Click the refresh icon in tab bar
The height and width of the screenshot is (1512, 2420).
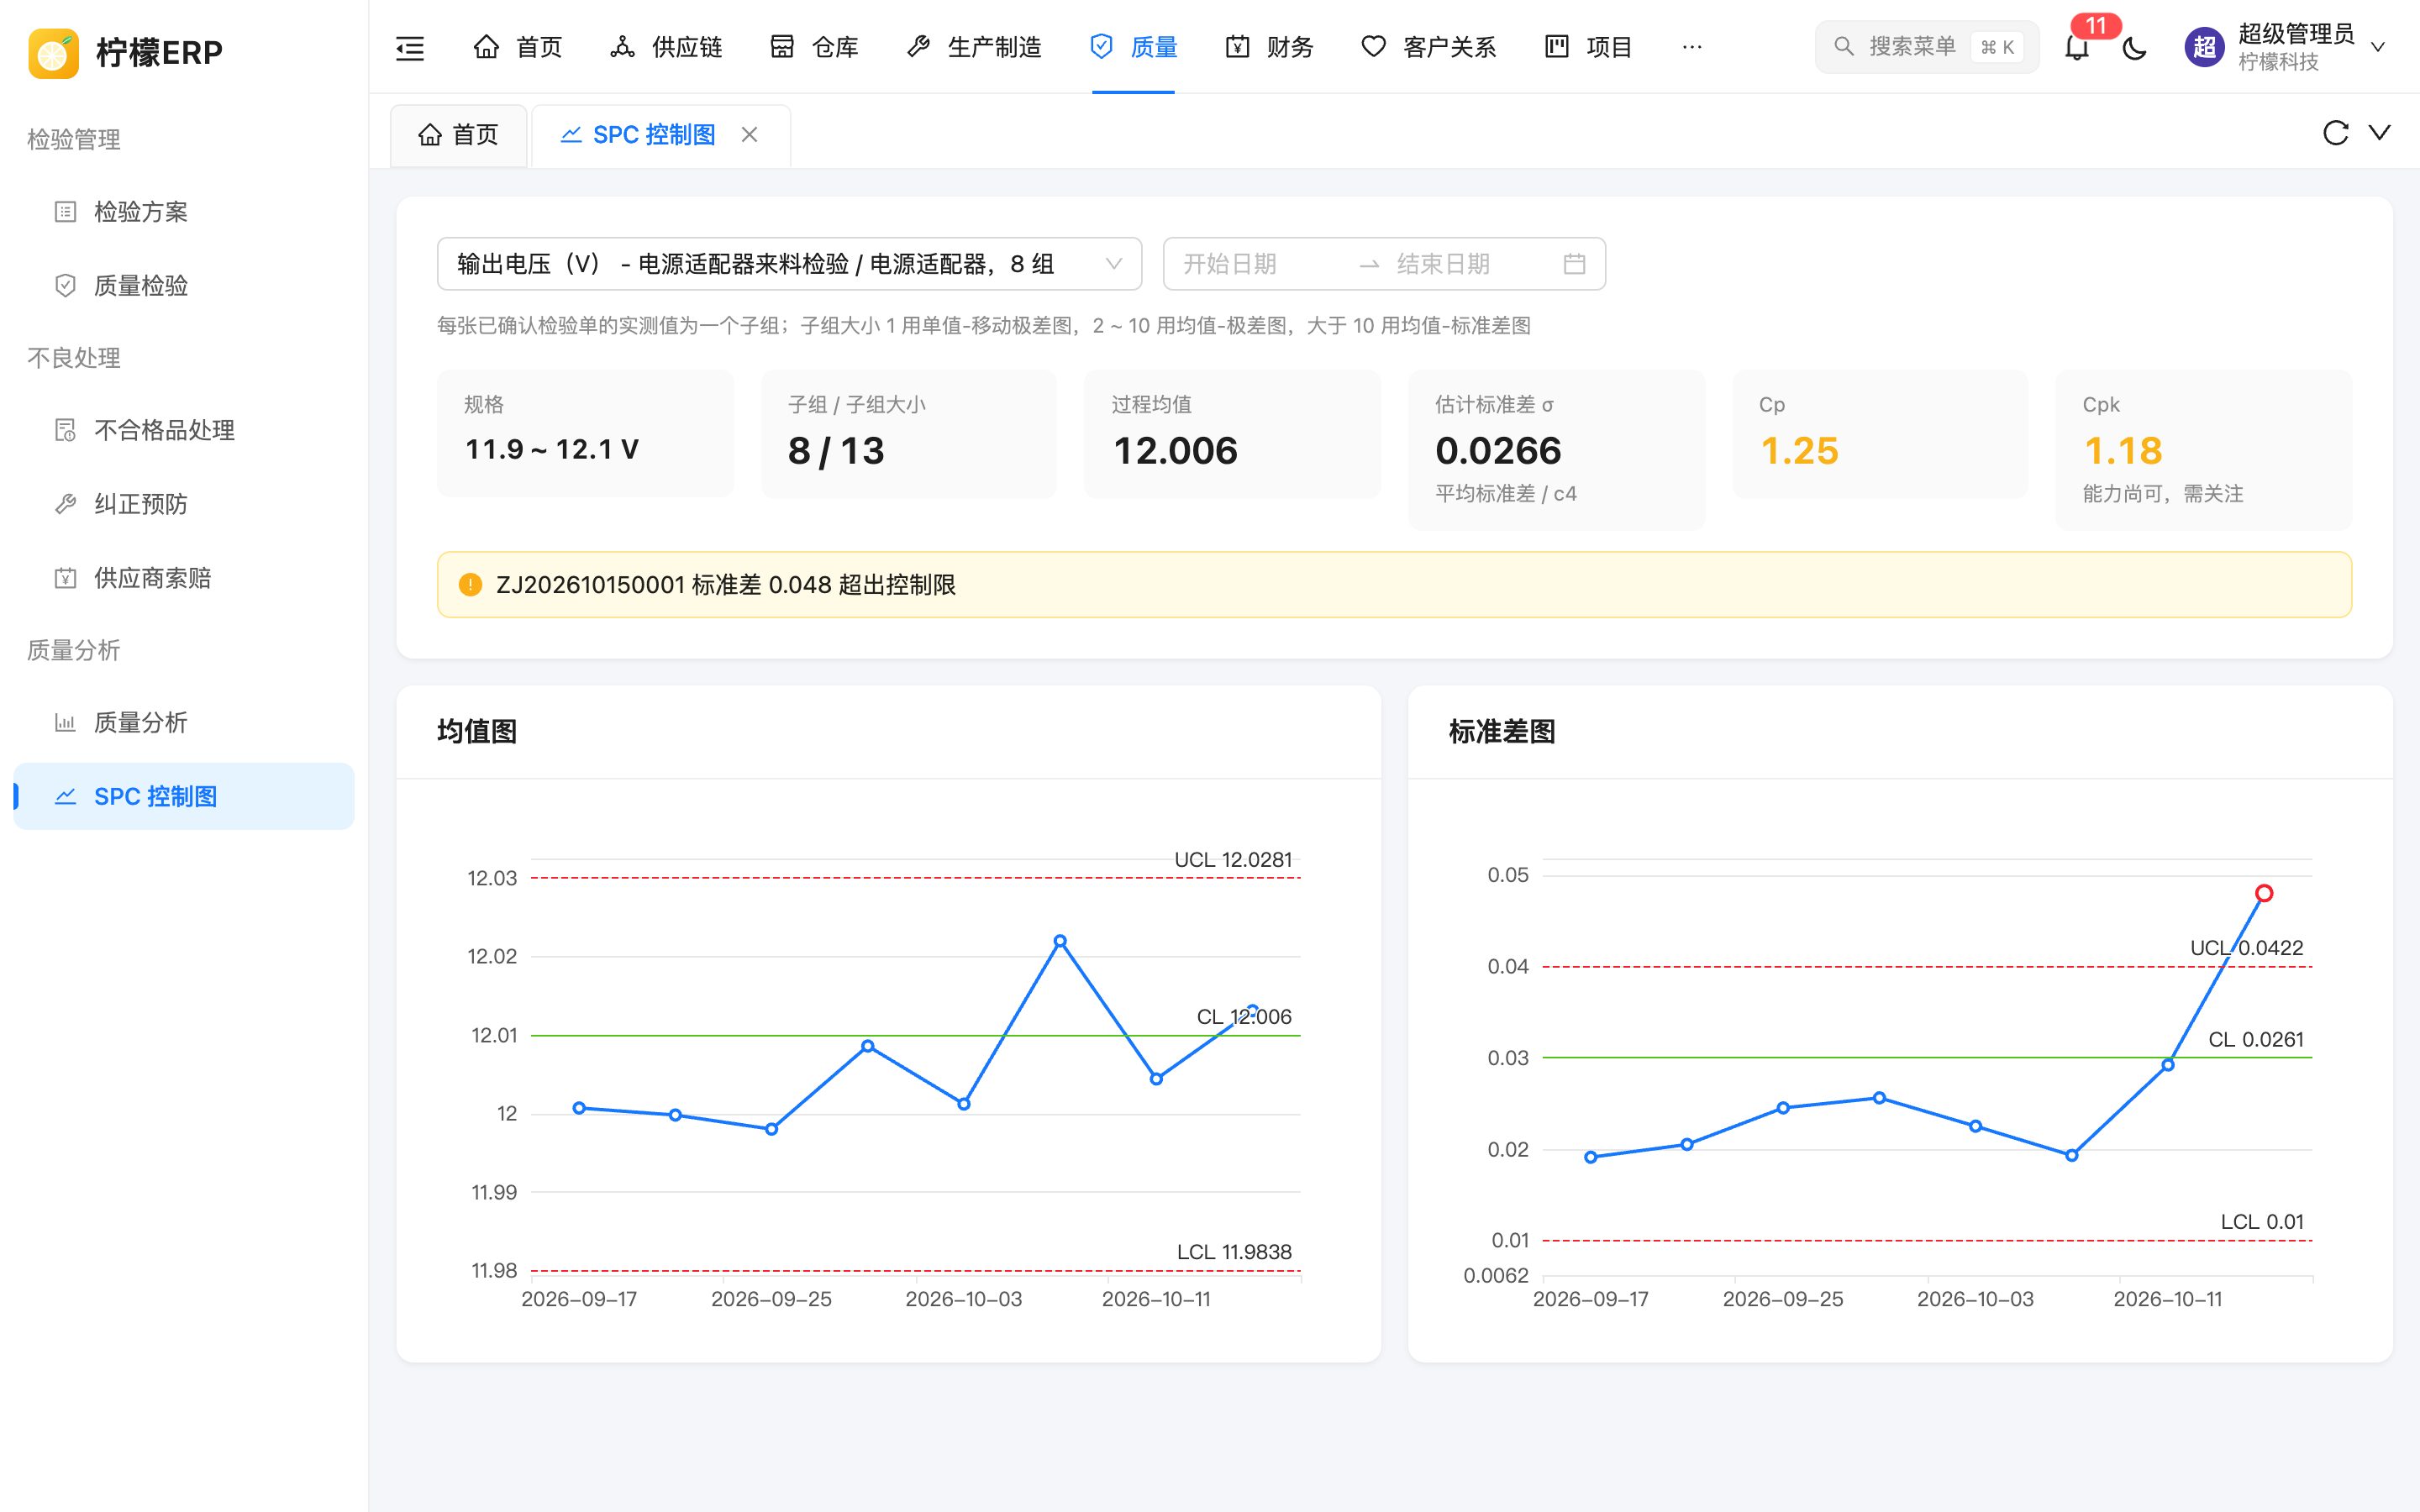point(2335,133)
